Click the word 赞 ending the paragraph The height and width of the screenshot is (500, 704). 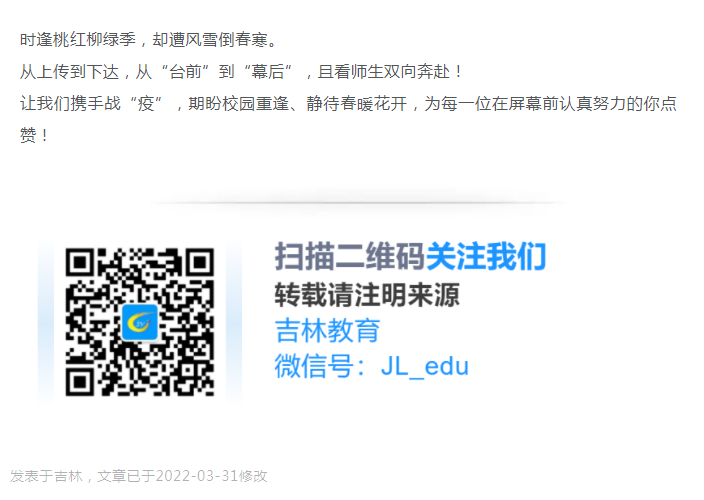click(28, 135)
